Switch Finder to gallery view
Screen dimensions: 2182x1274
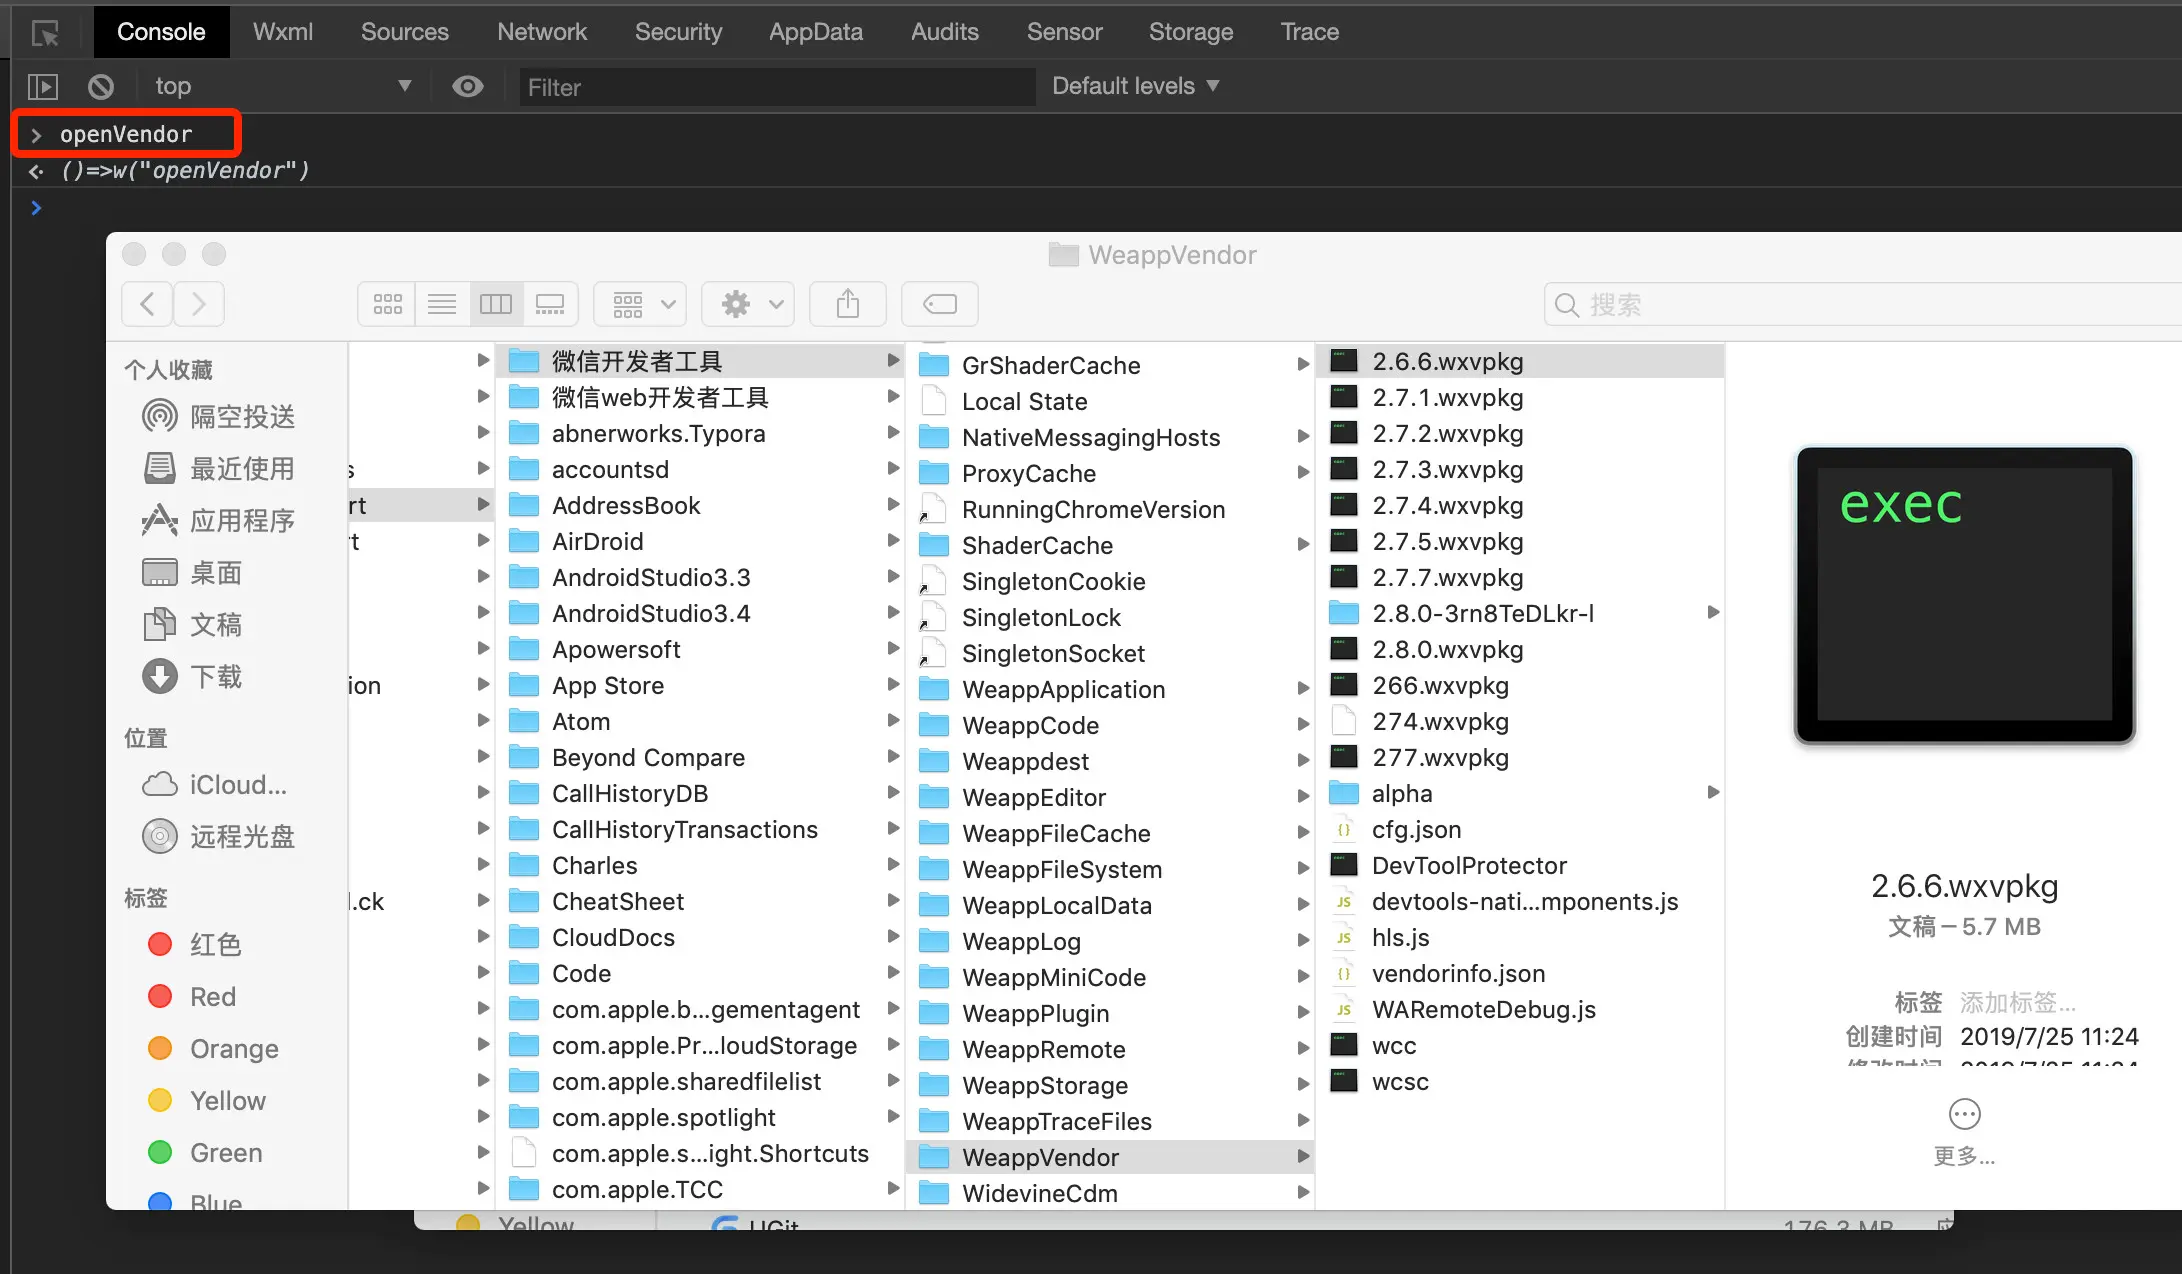pos(550,304)
